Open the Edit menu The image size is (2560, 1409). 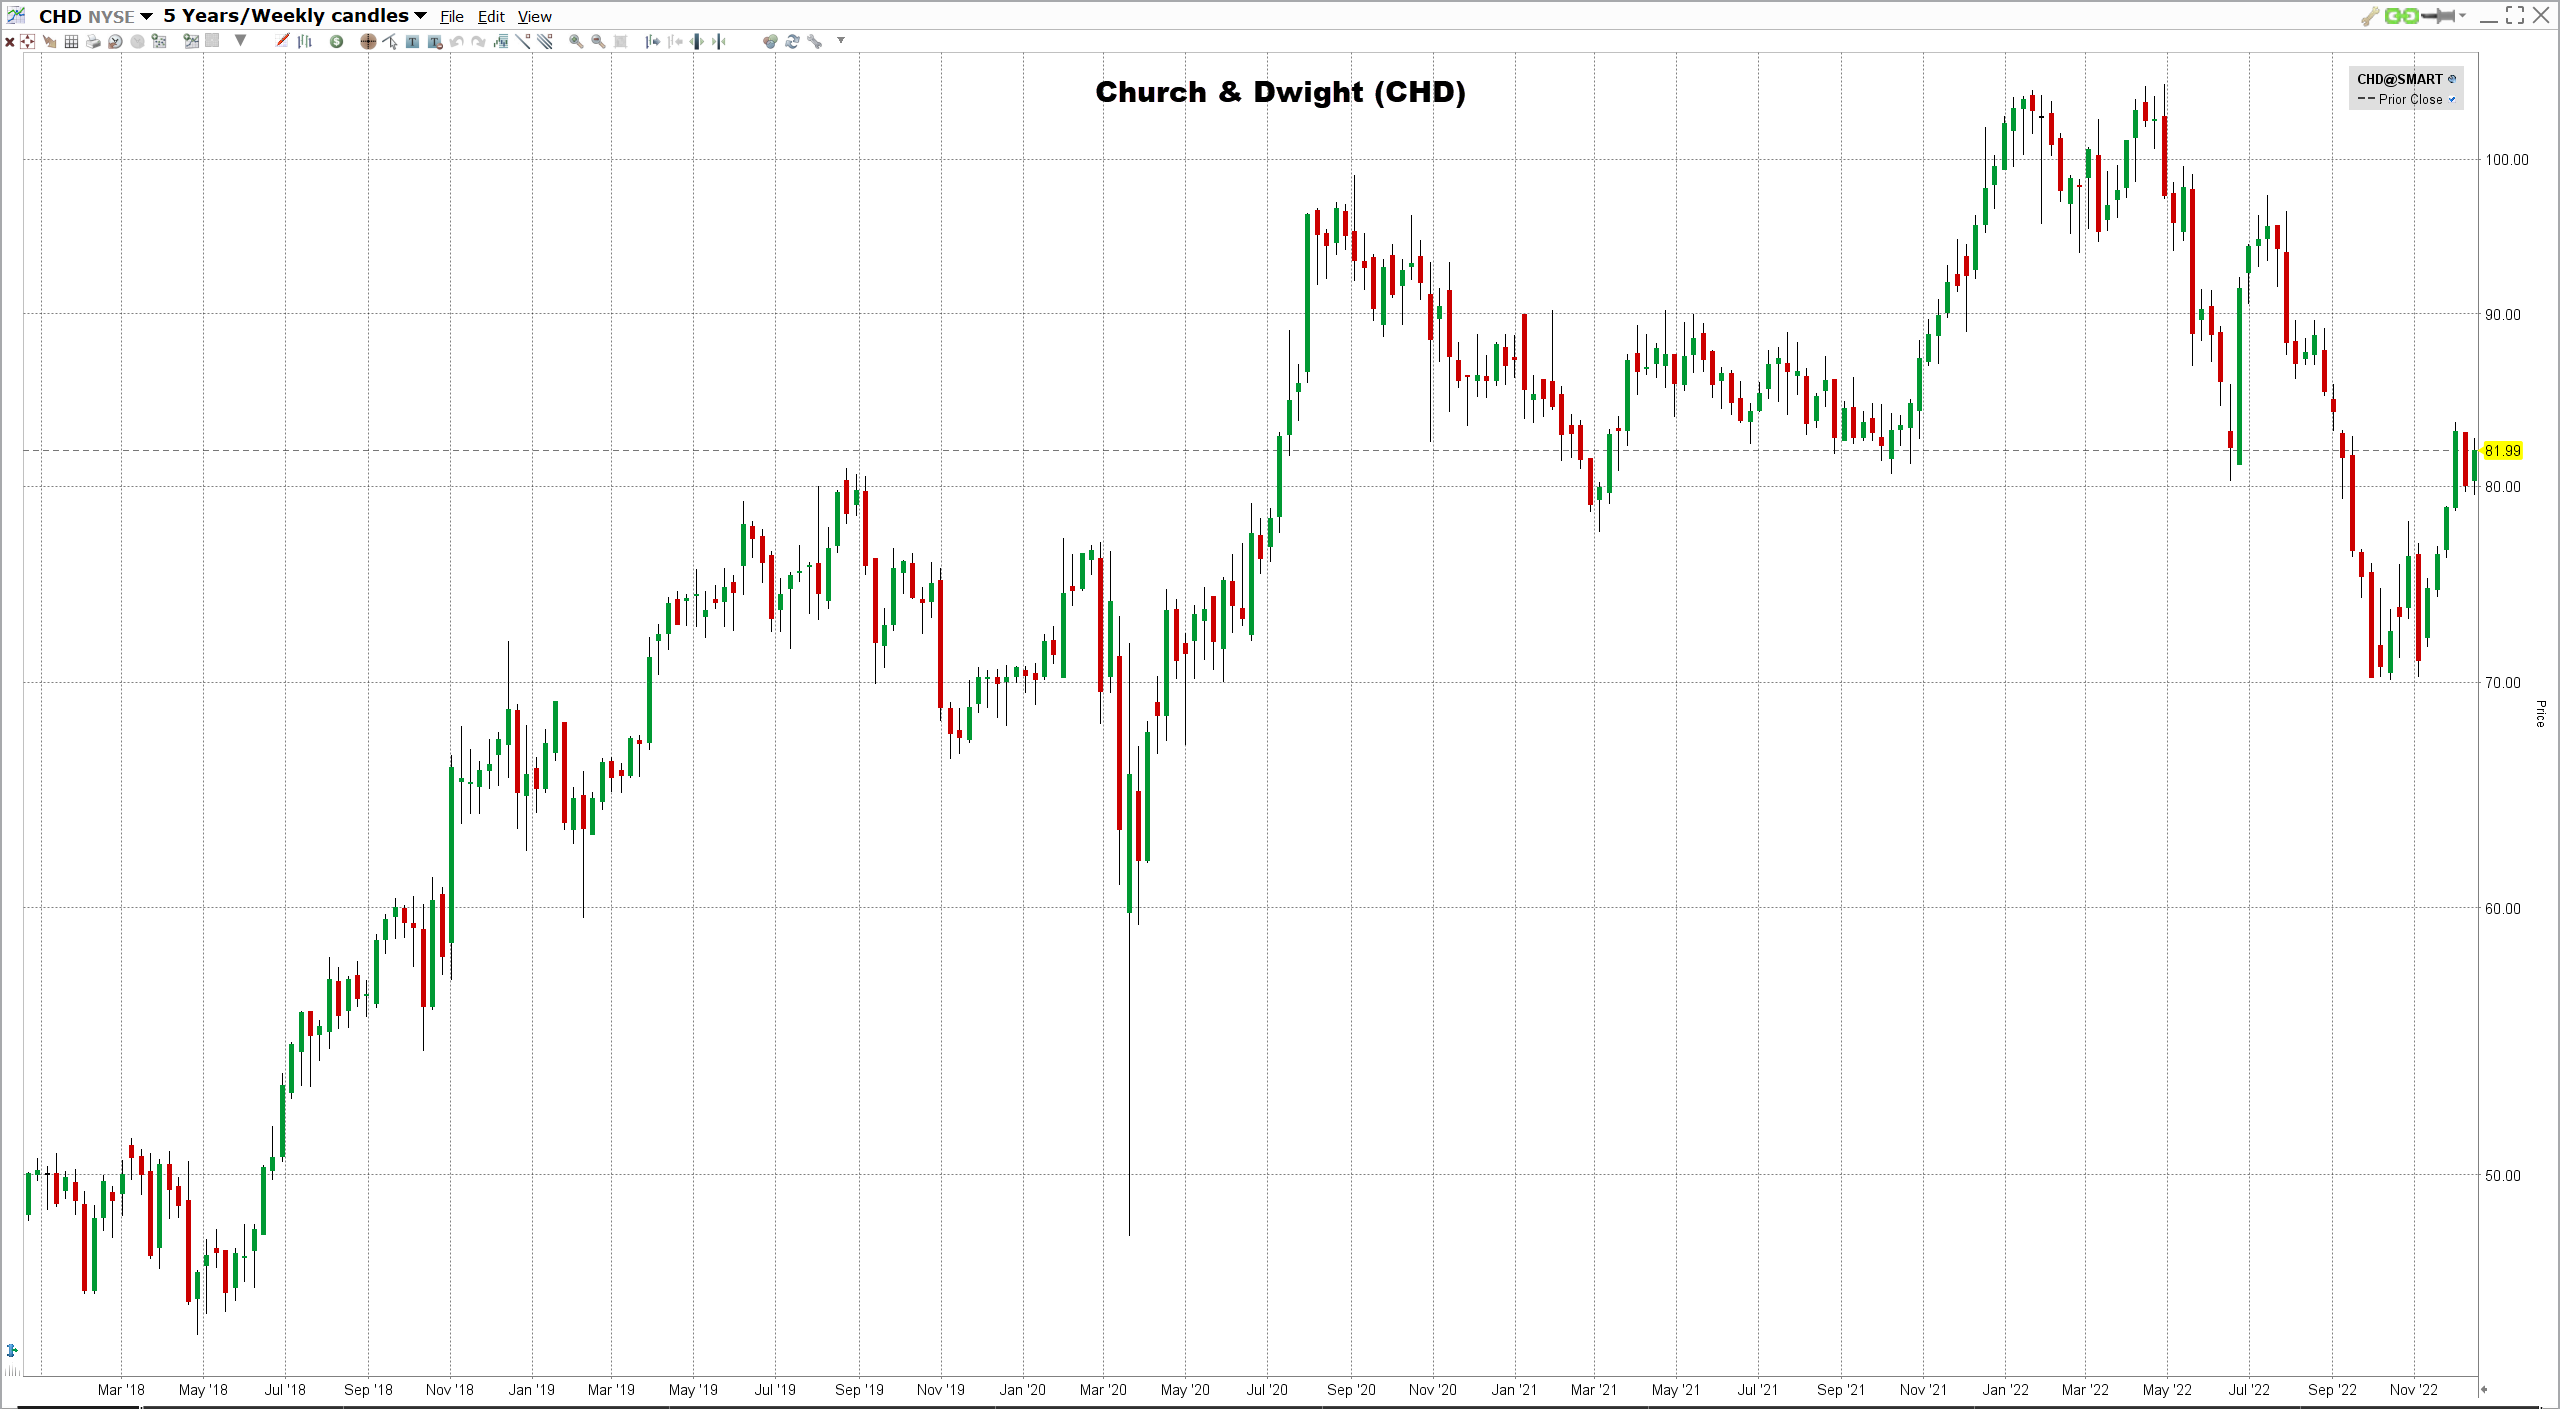(x=491, y=16)
